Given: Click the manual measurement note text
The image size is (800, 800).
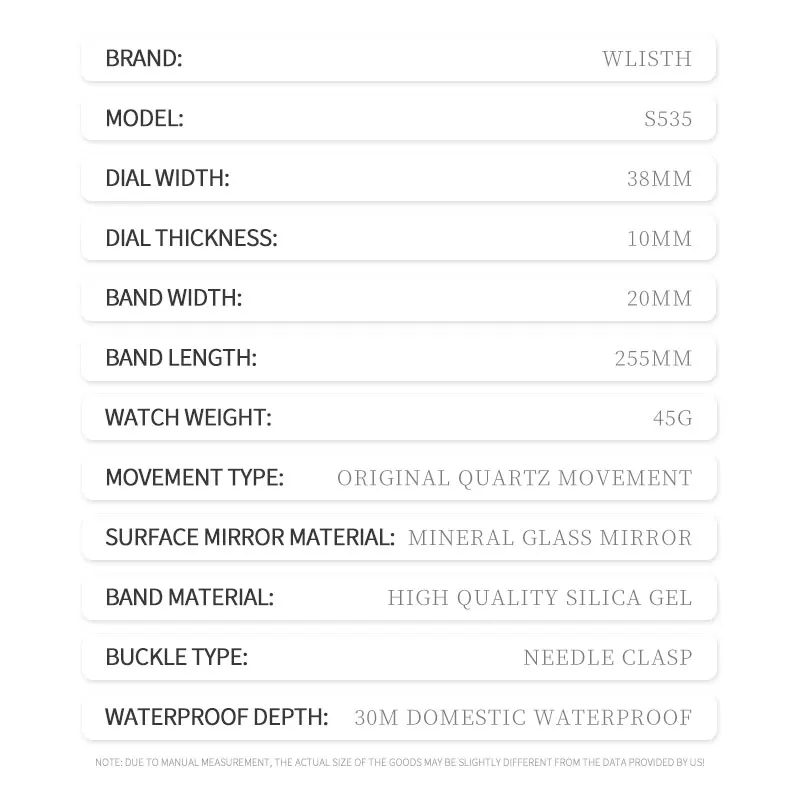Looking at the screenshot, I should click(x=399, y=762).
